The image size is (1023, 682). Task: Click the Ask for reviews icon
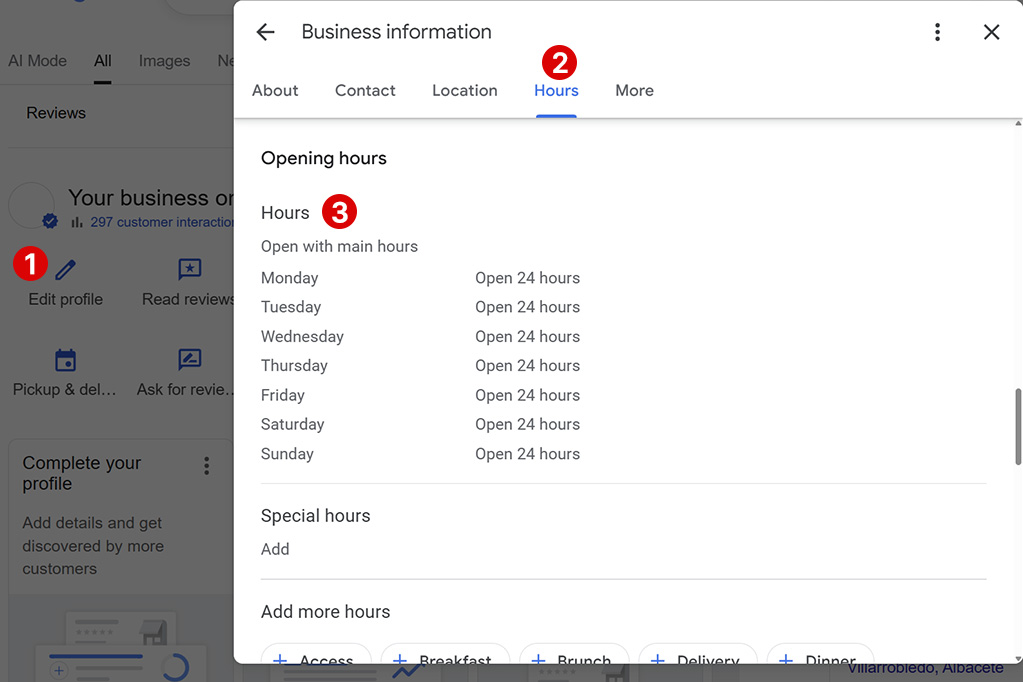tap(190, 359)
